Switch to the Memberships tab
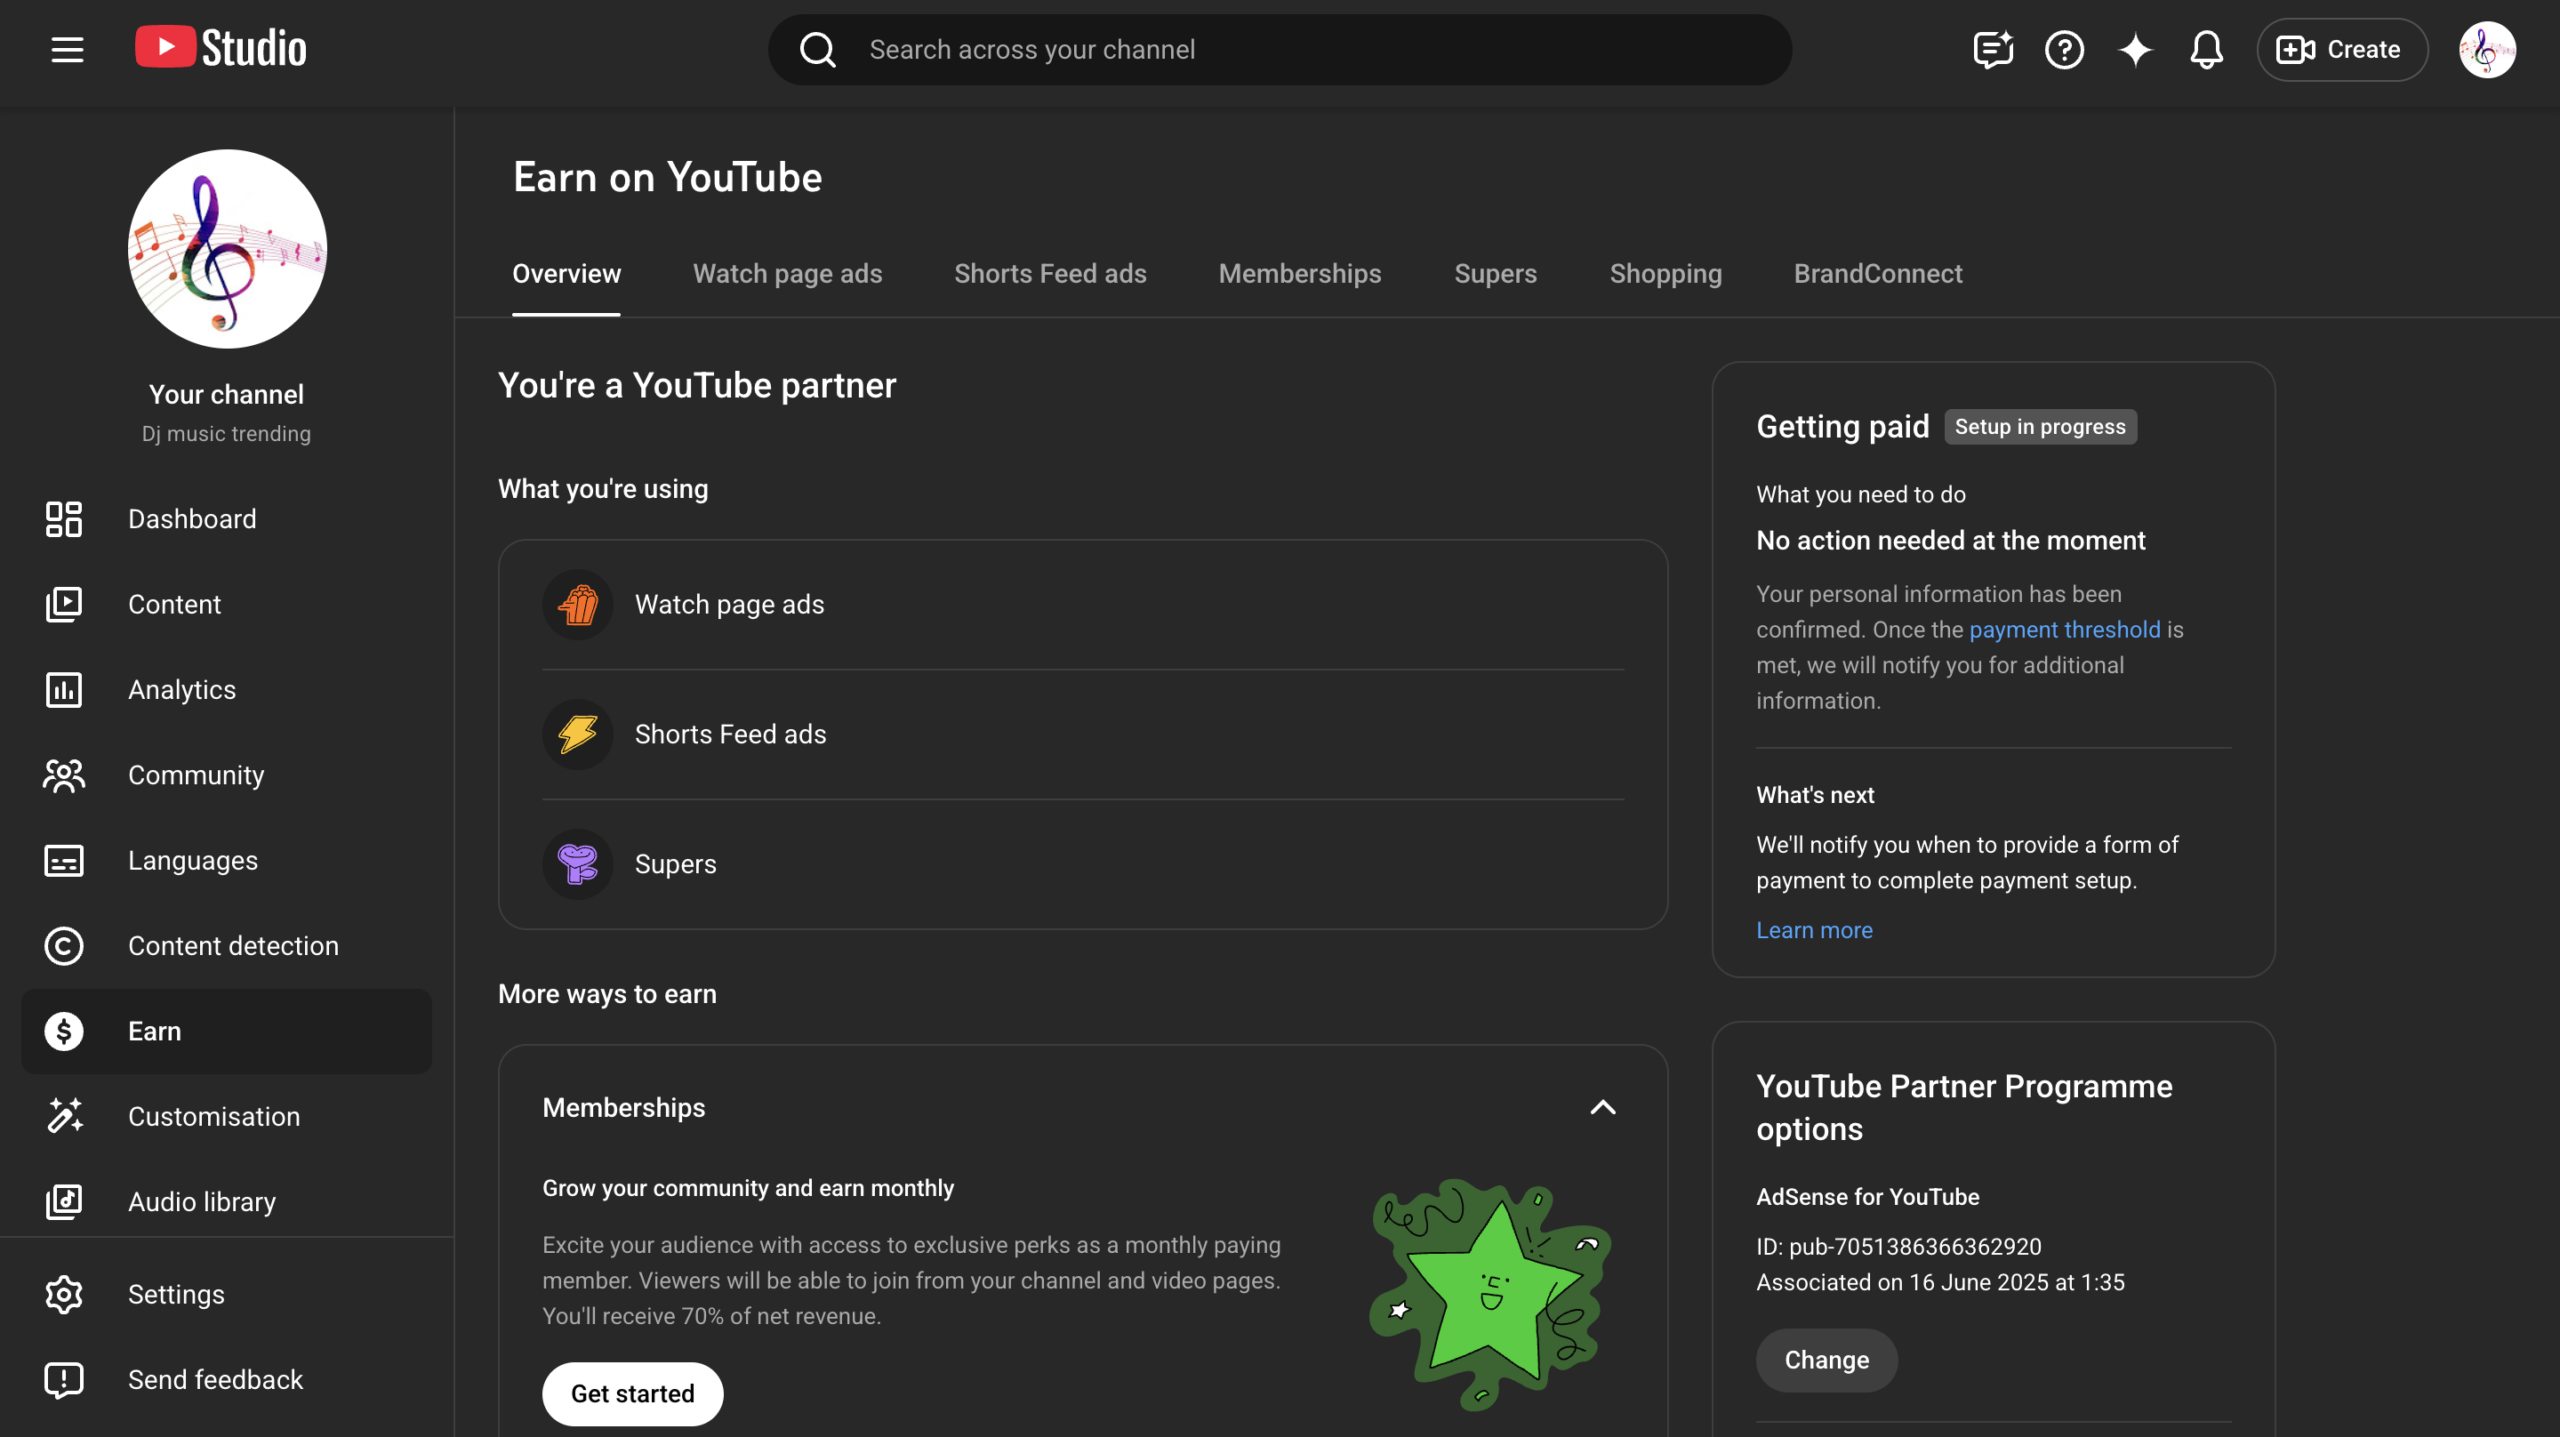Screen dimensions: 2560x1437 coord(1299,274)
